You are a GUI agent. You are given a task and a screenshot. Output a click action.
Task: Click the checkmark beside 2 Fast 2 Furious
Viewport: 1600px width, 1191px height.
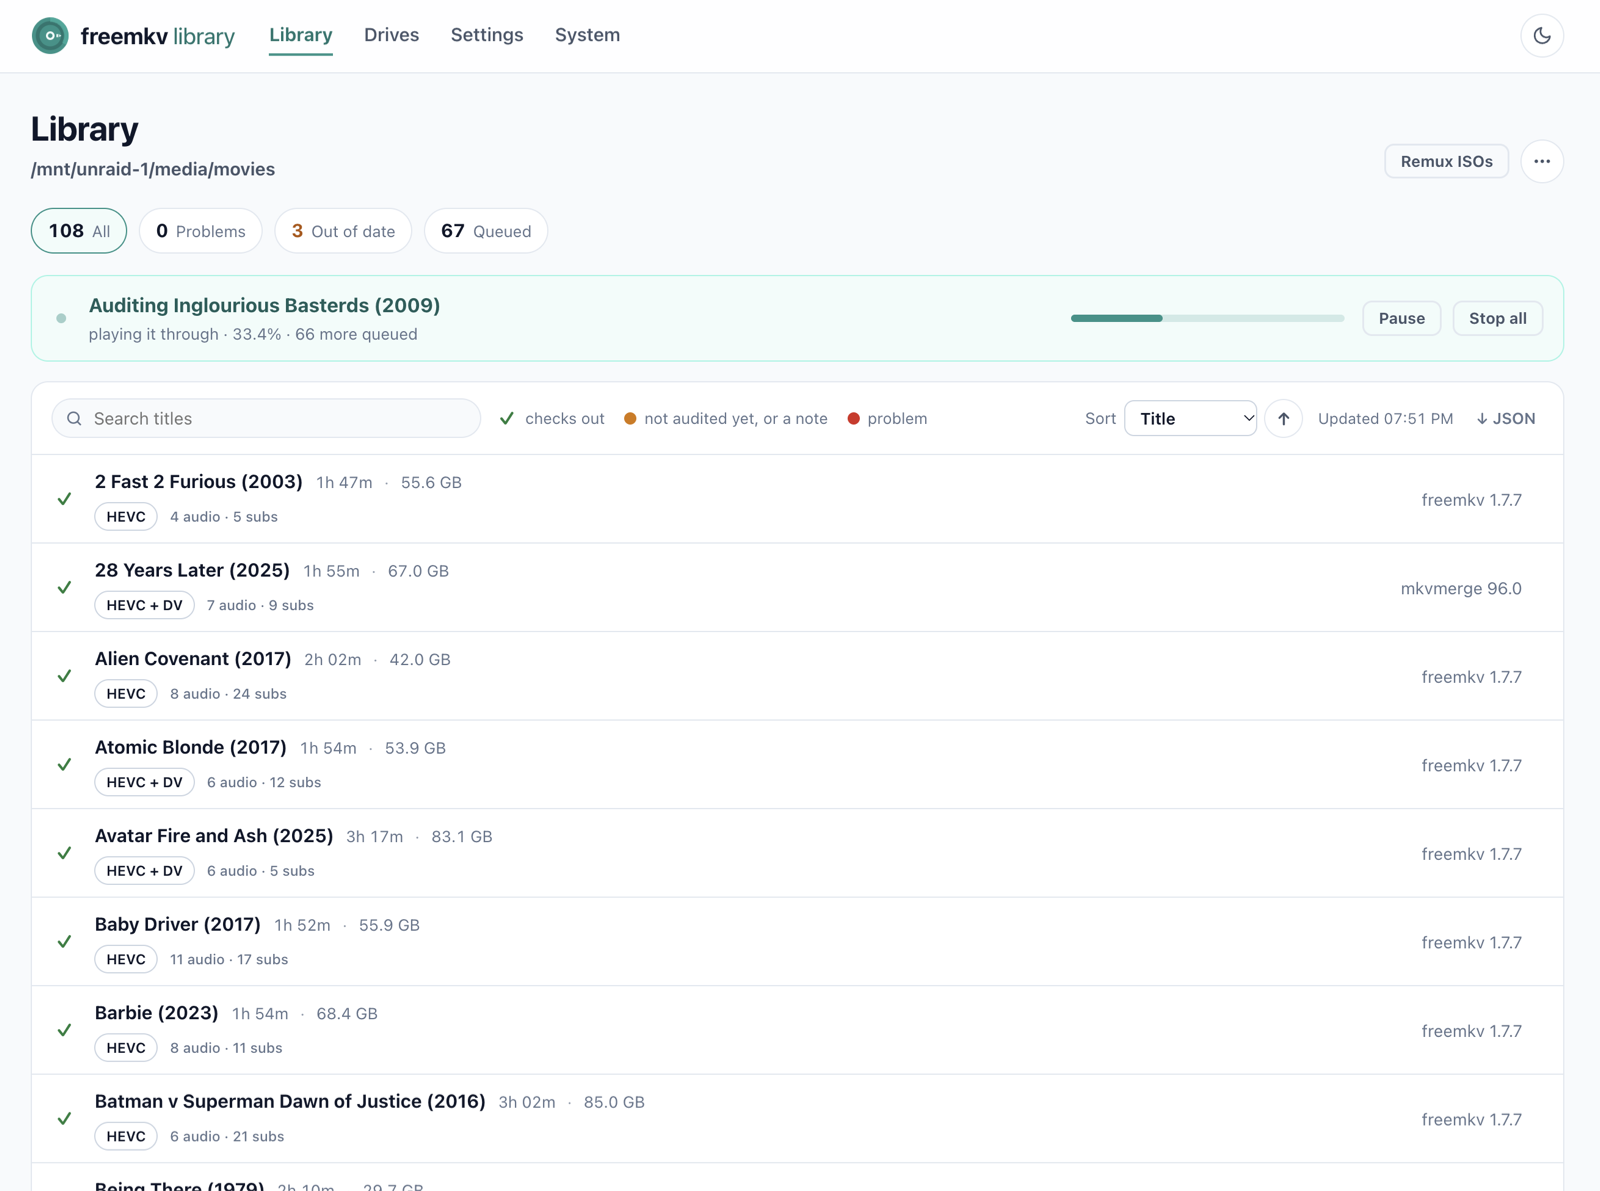point(65,499)
